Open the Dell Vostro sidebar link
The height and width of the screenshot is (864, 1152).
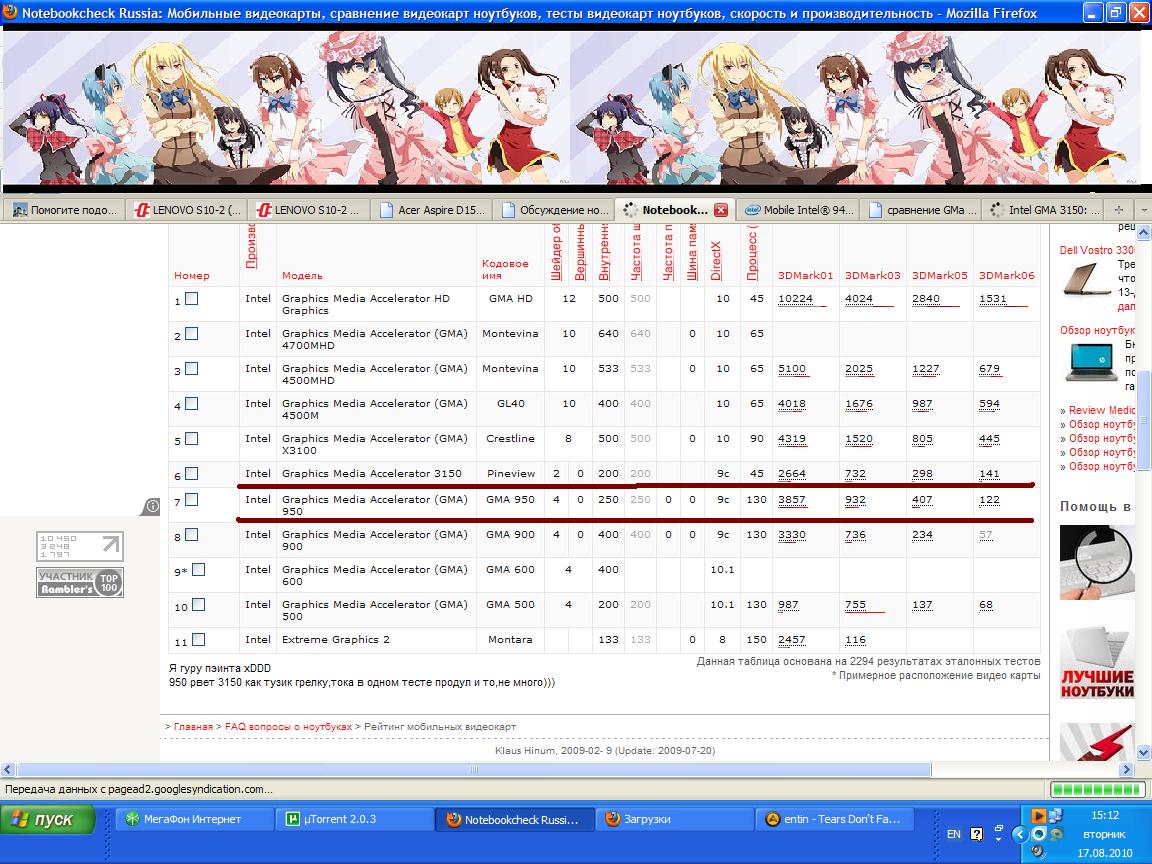(1097, 251)
